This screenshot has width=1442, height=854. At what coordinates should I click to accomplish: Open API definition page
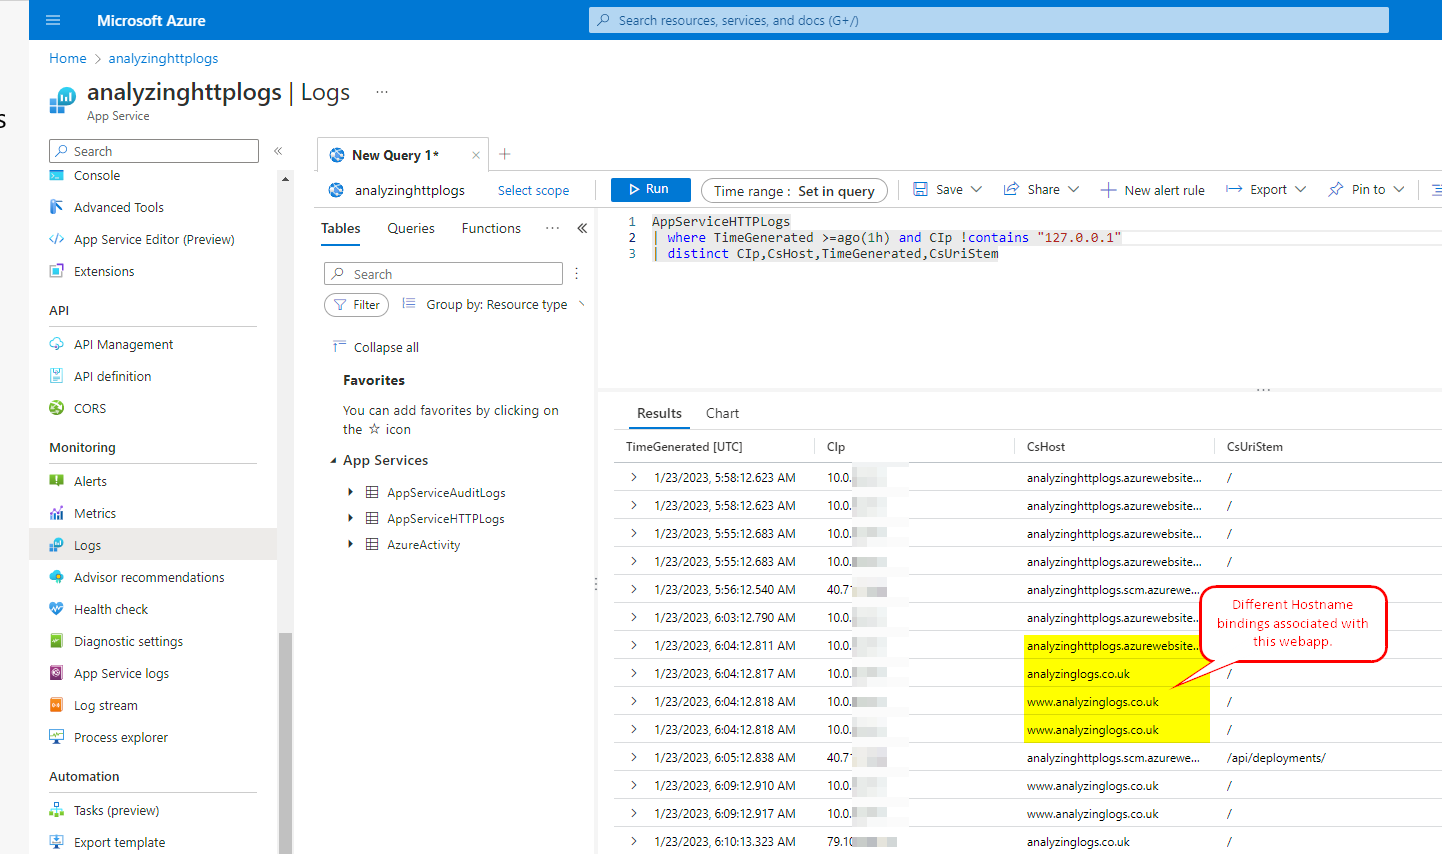pyautogui.click(x=112, y=376)
